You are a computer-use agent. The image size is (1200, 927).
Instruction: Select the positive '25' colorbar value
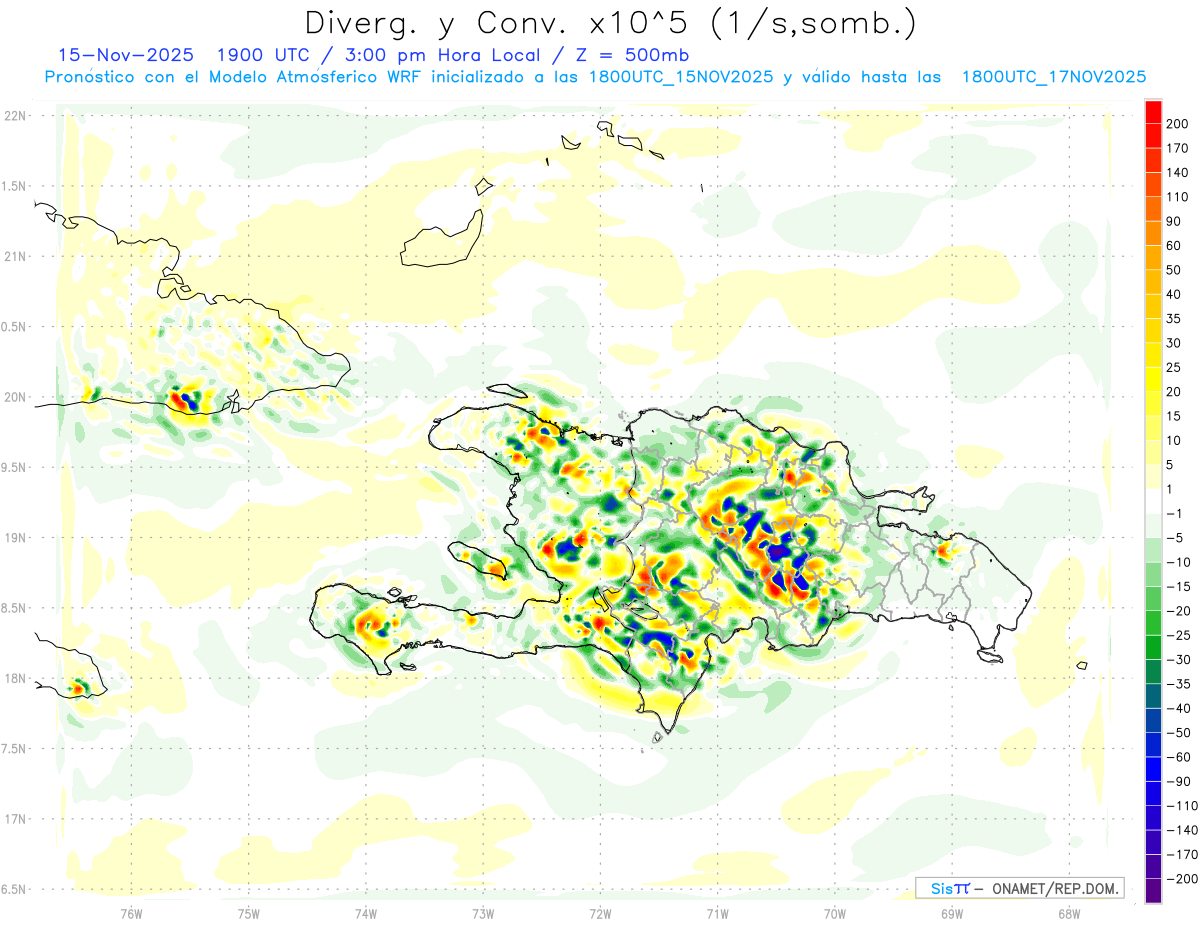(1174, 368)
